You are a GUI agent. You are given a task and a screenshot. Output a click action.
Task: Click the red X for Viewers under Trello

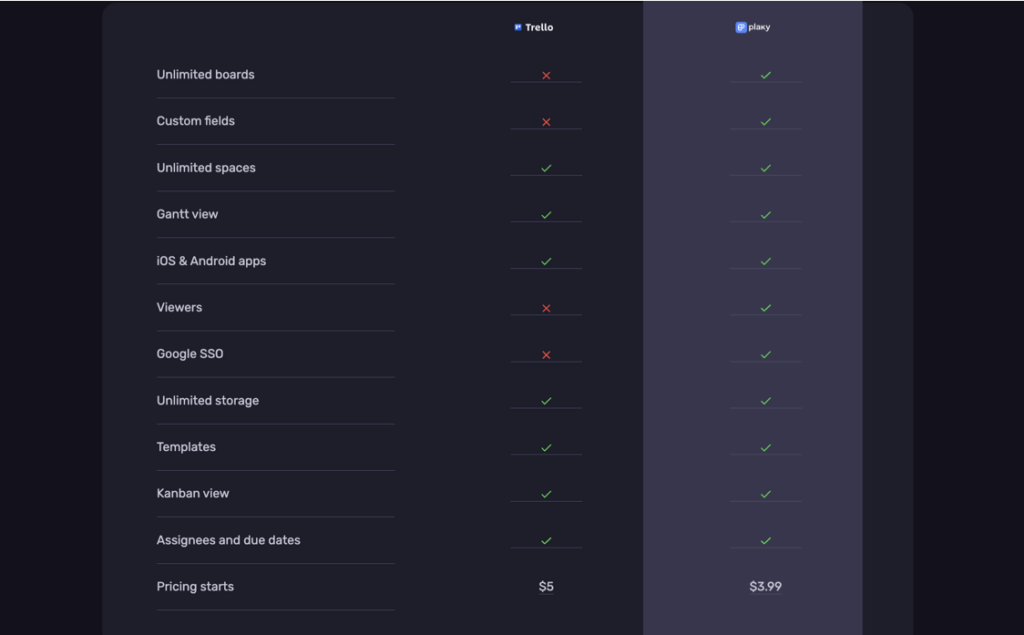546,307
